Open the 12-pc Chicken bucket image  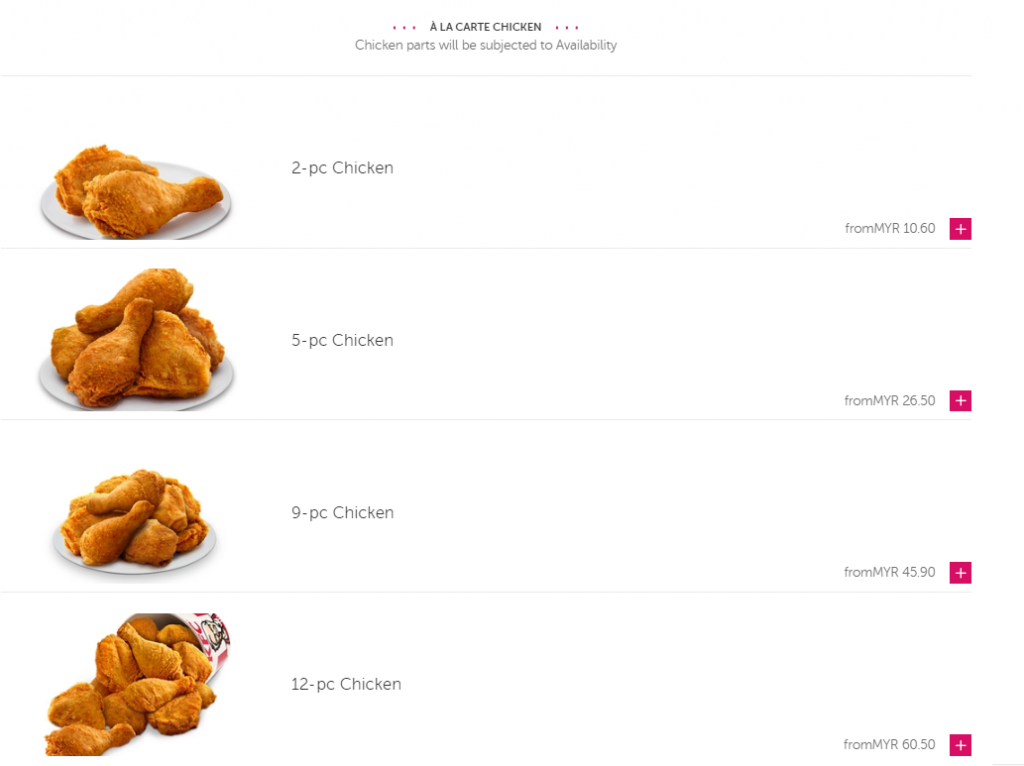[x=137, y=684]
